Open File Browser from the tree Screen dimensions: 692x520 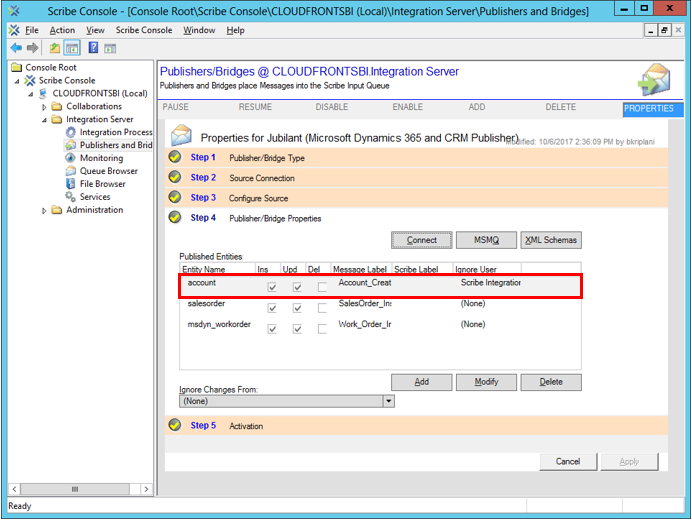[x=71, y=184]
